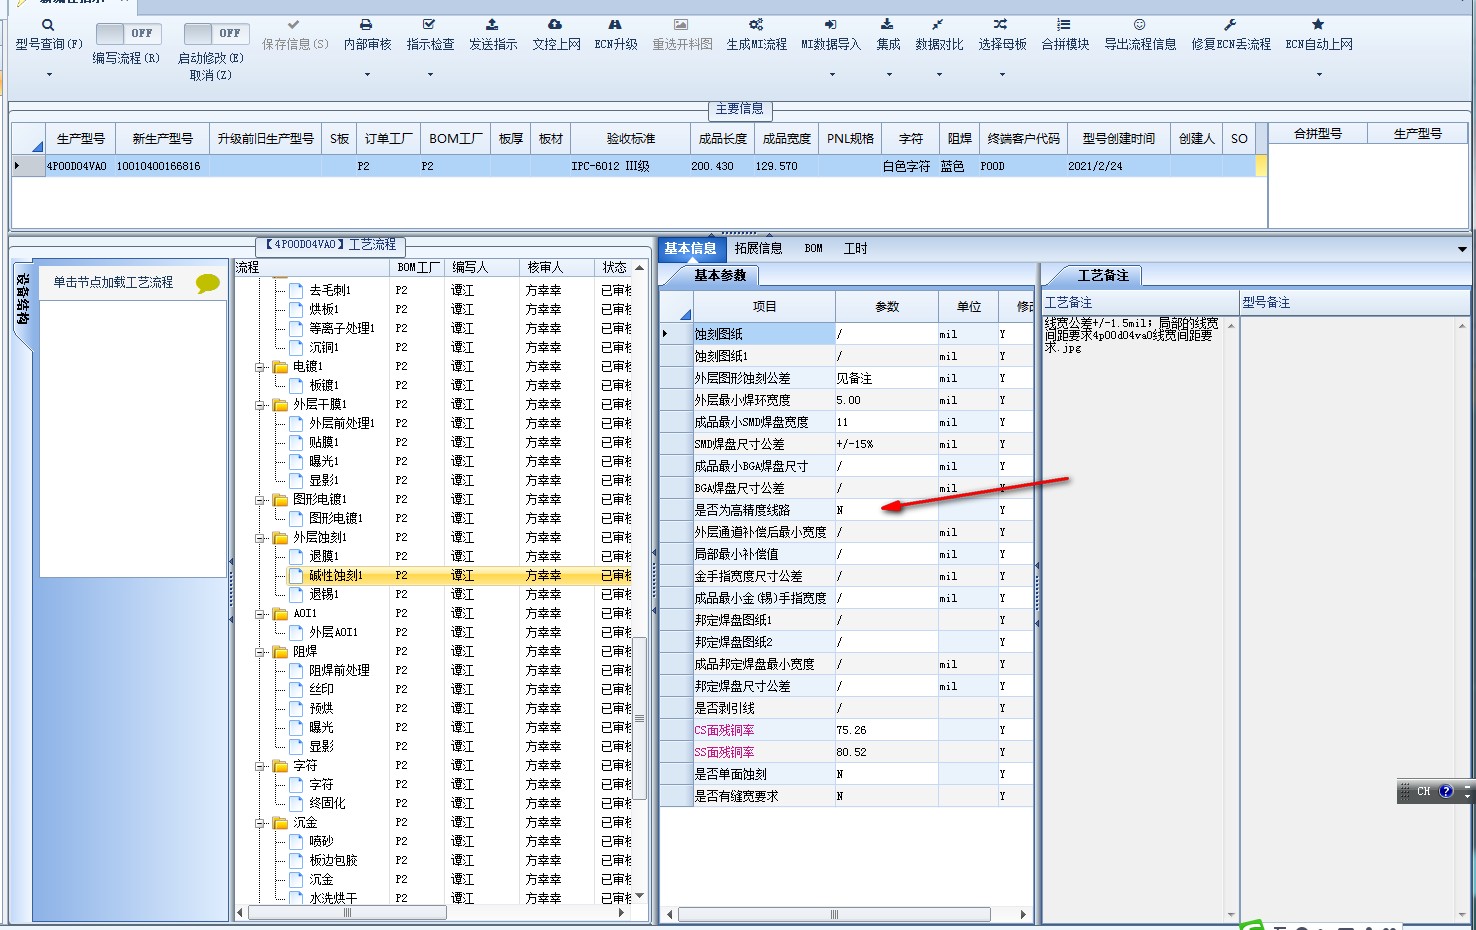Image resolution: width=1476 pixels, height=930 pixels.
Task: Collapse the 外层蚀刻1 tree folder
Action: click(260, 538)
